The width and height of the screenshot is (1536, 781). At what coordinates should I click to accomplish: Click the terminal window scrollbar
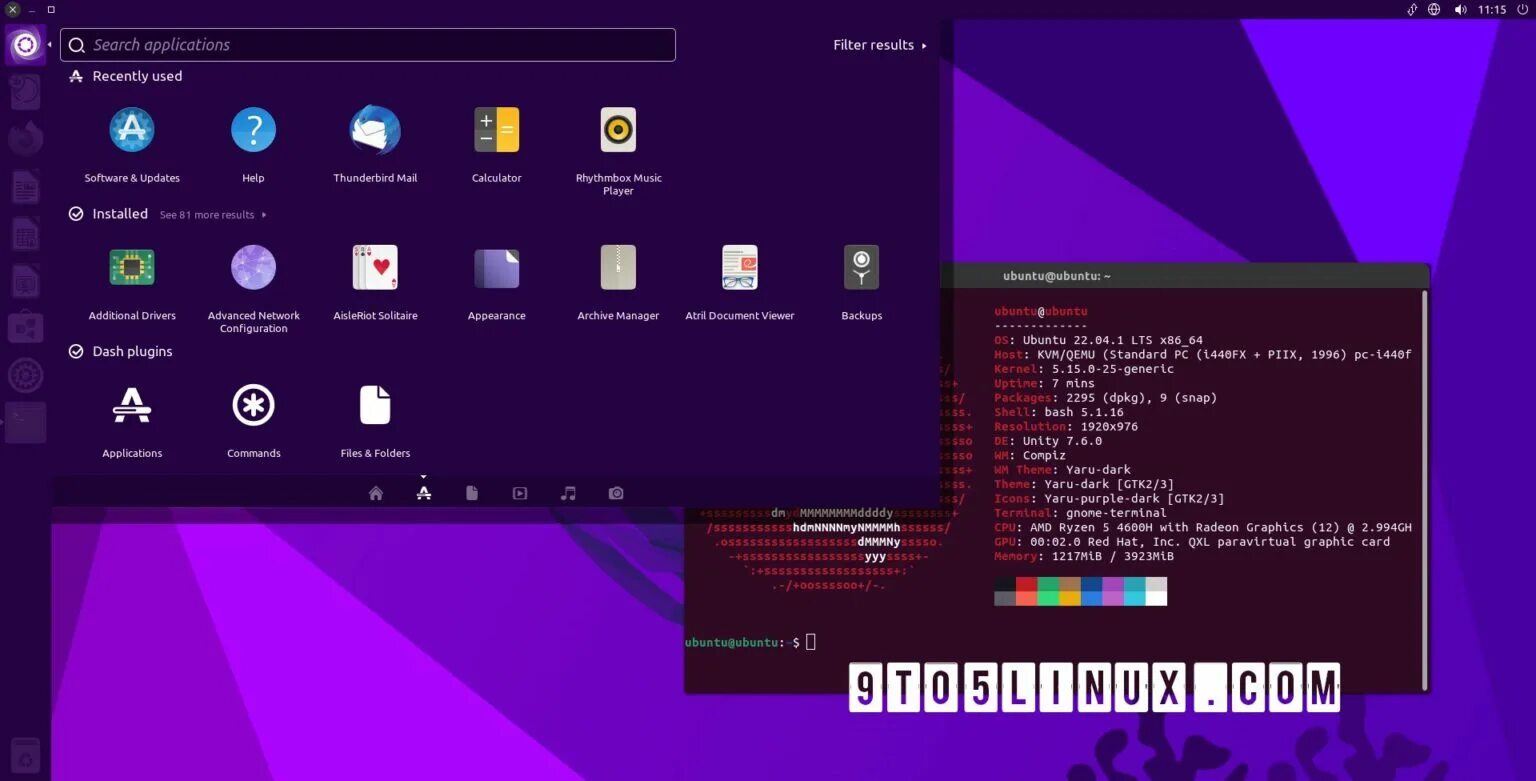1424,490
